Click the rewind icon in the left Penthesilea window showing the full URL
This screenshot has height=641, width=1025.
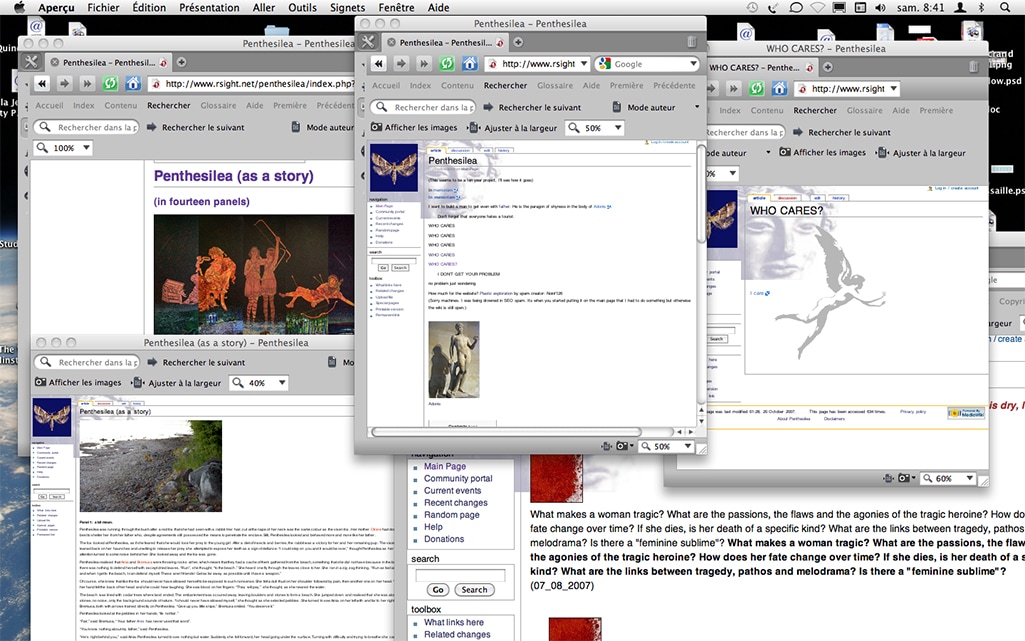point(42,84)
